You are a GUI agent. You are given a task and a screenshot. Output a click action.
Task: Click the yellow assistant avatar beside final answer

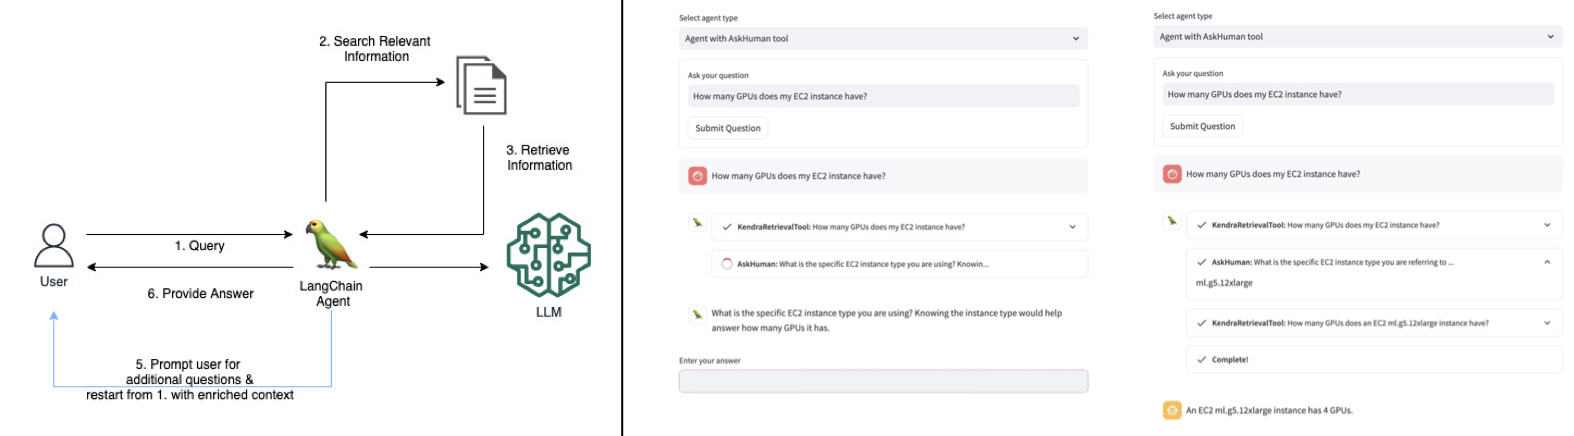pos(1171,410)
